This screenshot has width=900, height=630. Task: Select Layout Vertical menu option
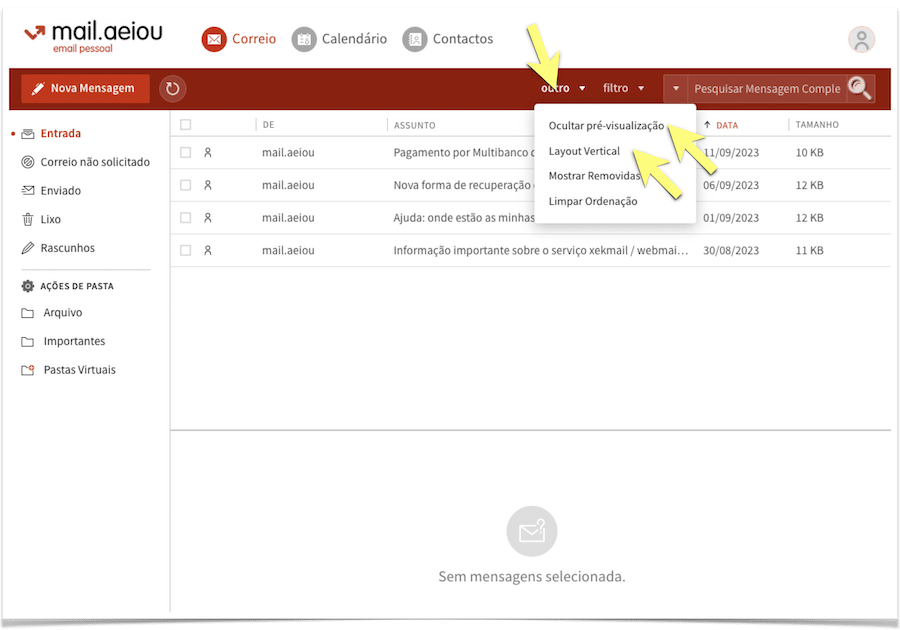click(584, 151)
